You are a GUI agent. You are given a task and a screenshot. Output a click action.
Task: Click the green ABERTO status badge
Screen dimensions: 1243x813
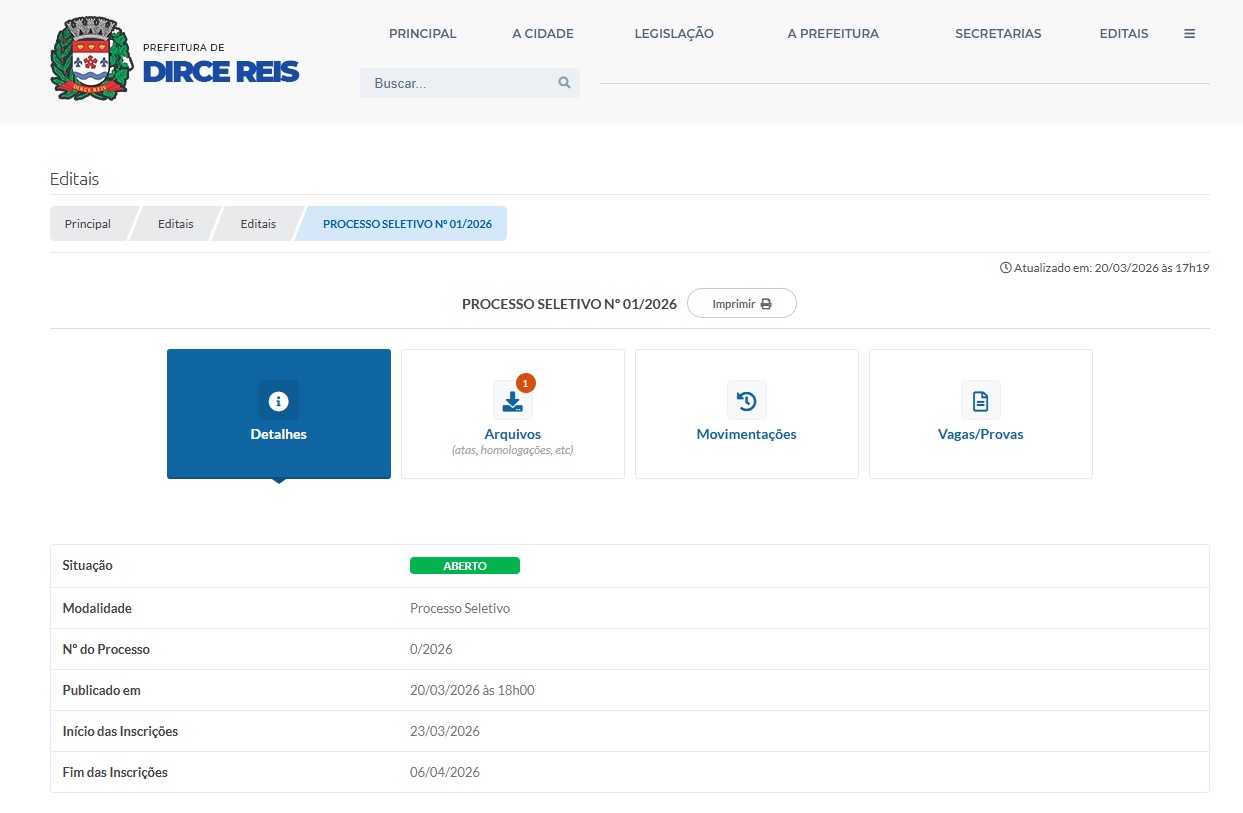[x=464, y=566]
